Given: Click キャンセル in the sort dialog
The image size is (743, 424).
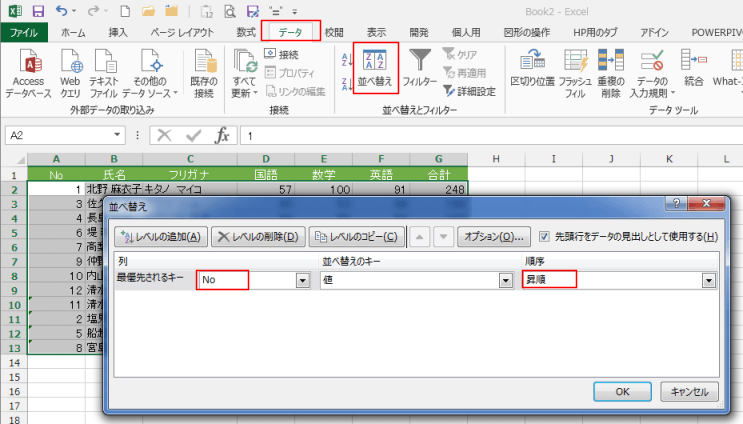Looking at the screenshot, I should pos(689,392).
